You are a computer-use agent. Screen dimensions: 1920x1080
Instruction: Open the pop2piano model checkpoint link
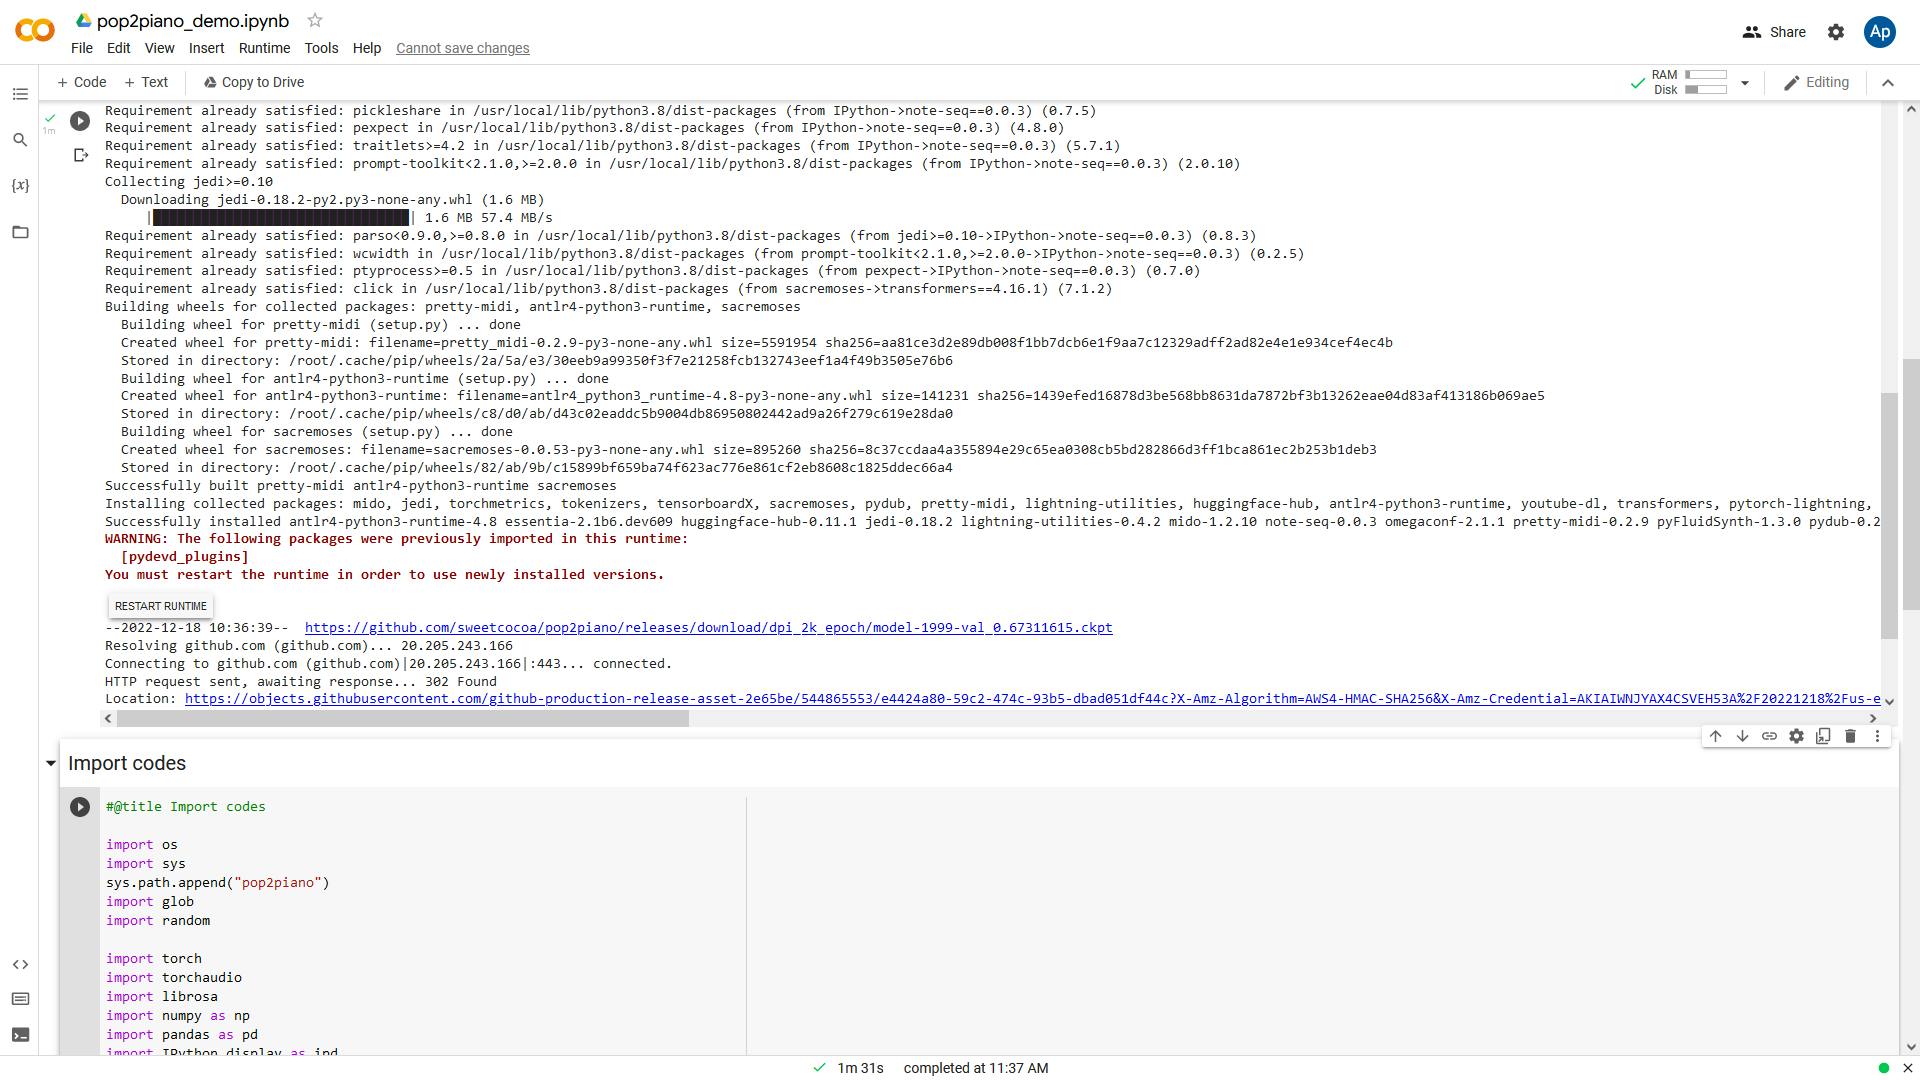click(x=708, y=628)
